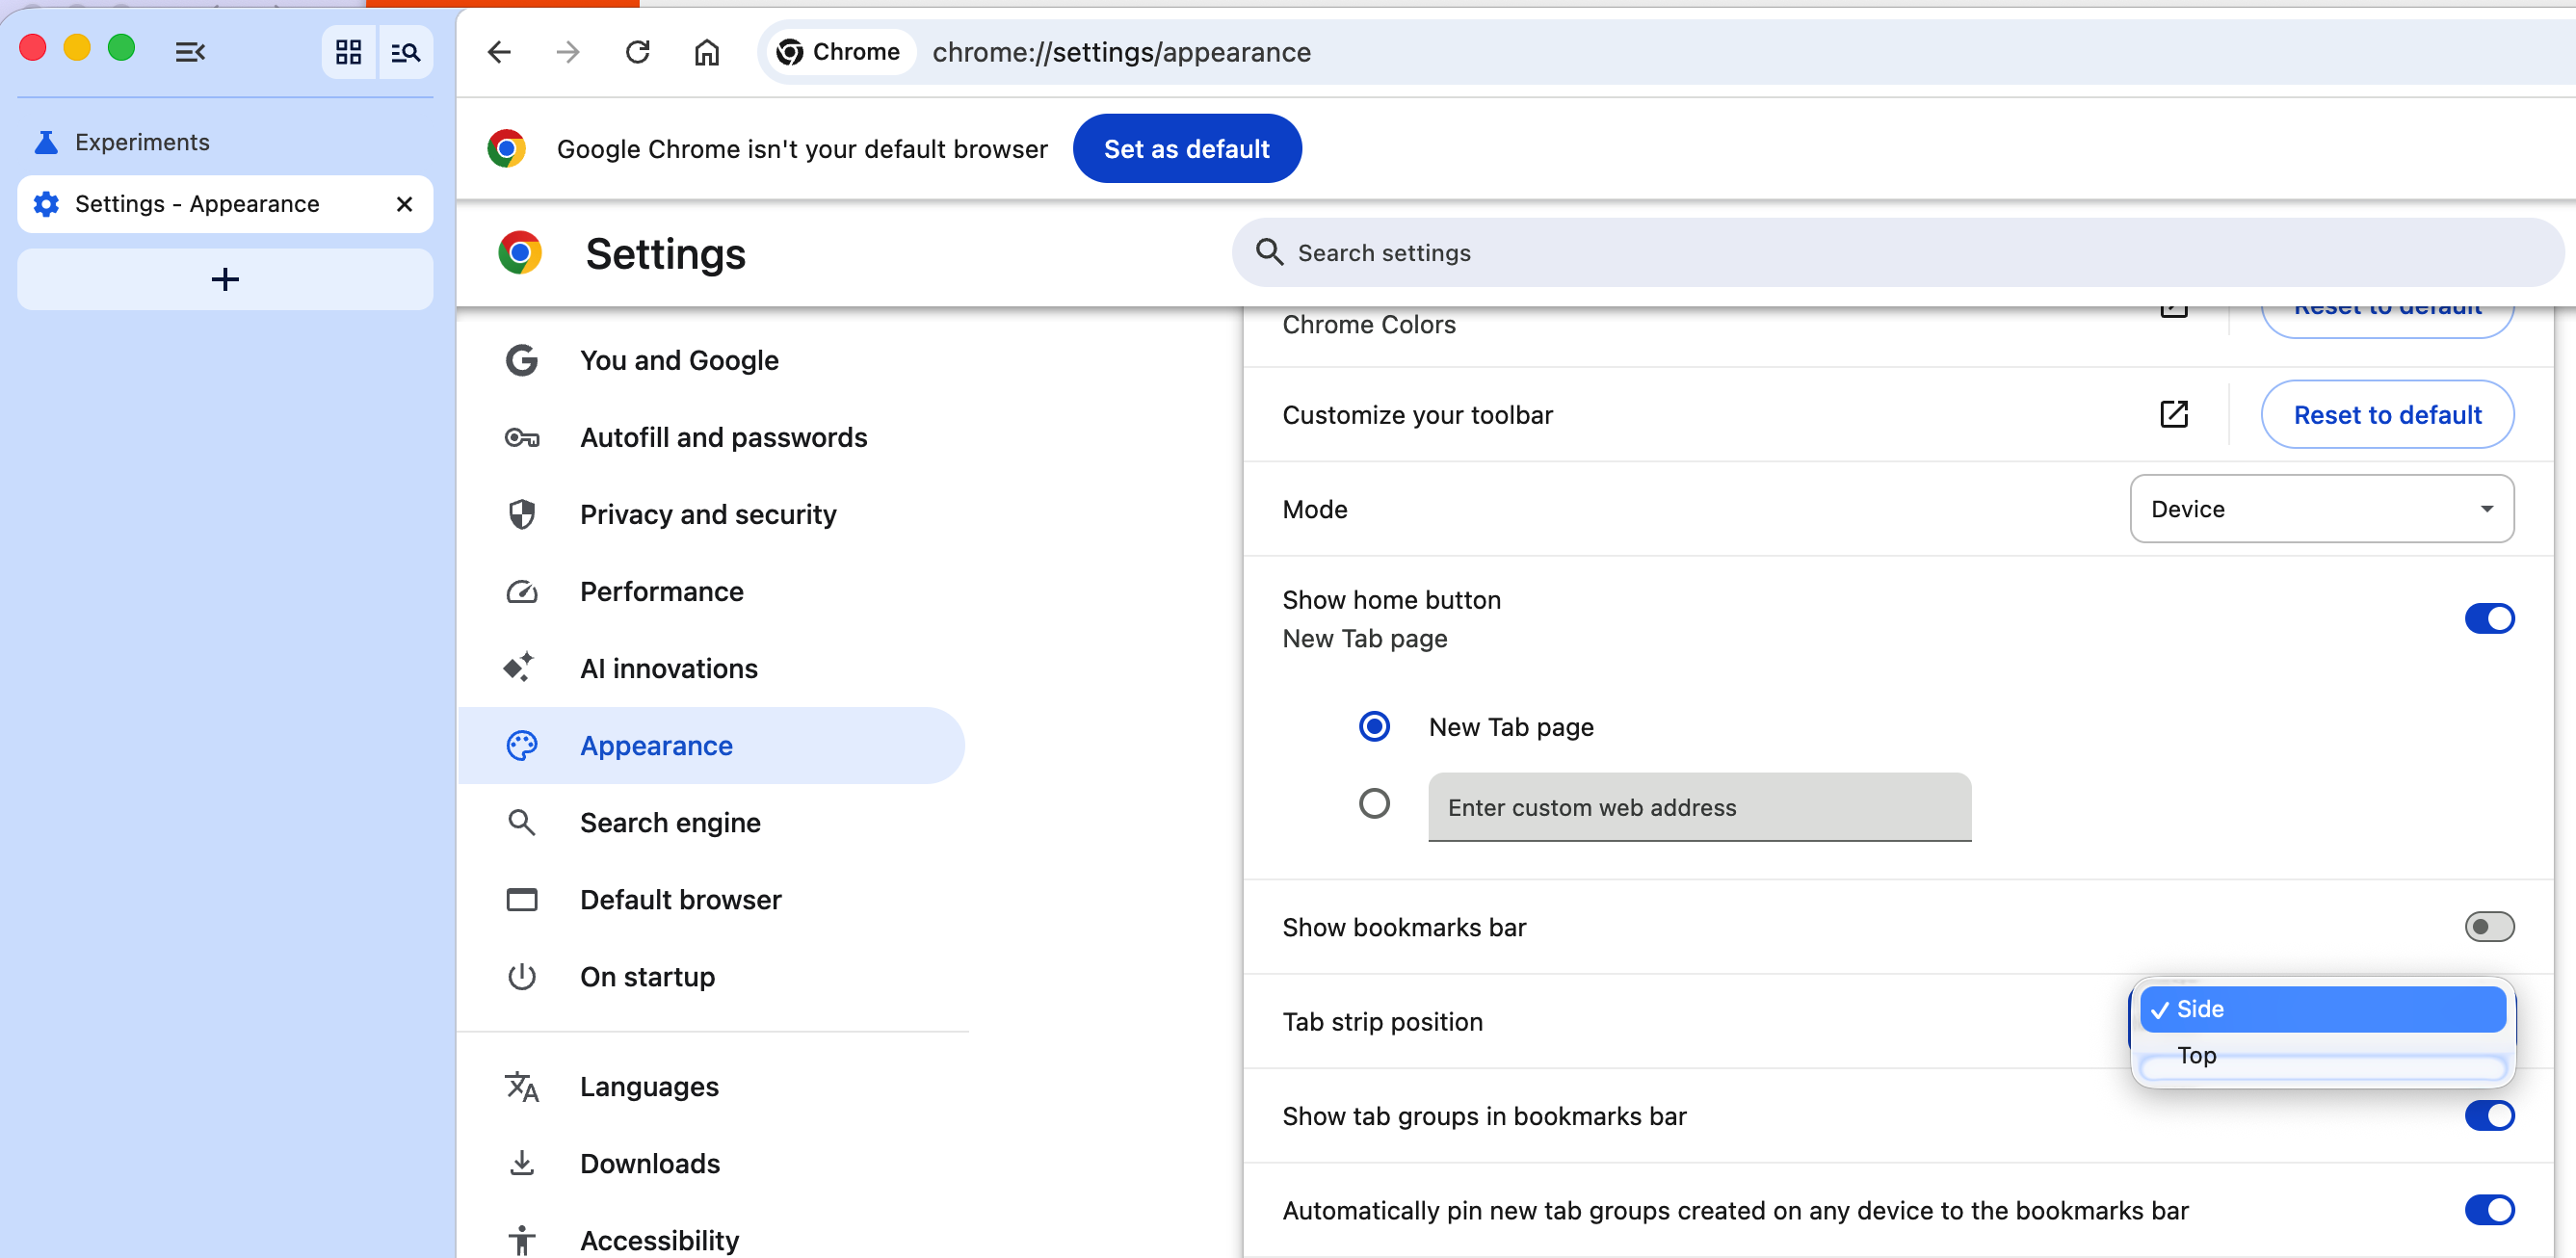This screenshot has width=2576, height=1258.
Task: Open Privacy and security settings section
Action: 707,514
